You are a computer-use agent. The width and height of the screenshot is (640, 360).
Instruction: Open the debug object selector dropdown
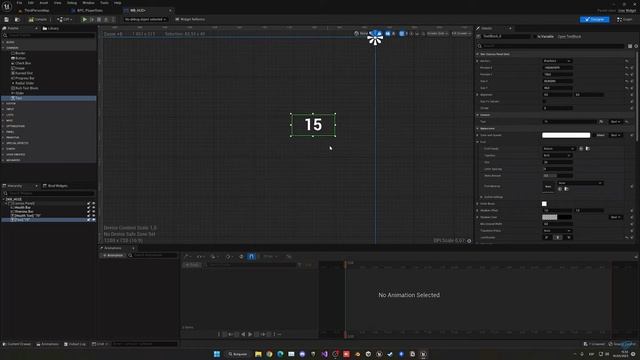[145, 20]
